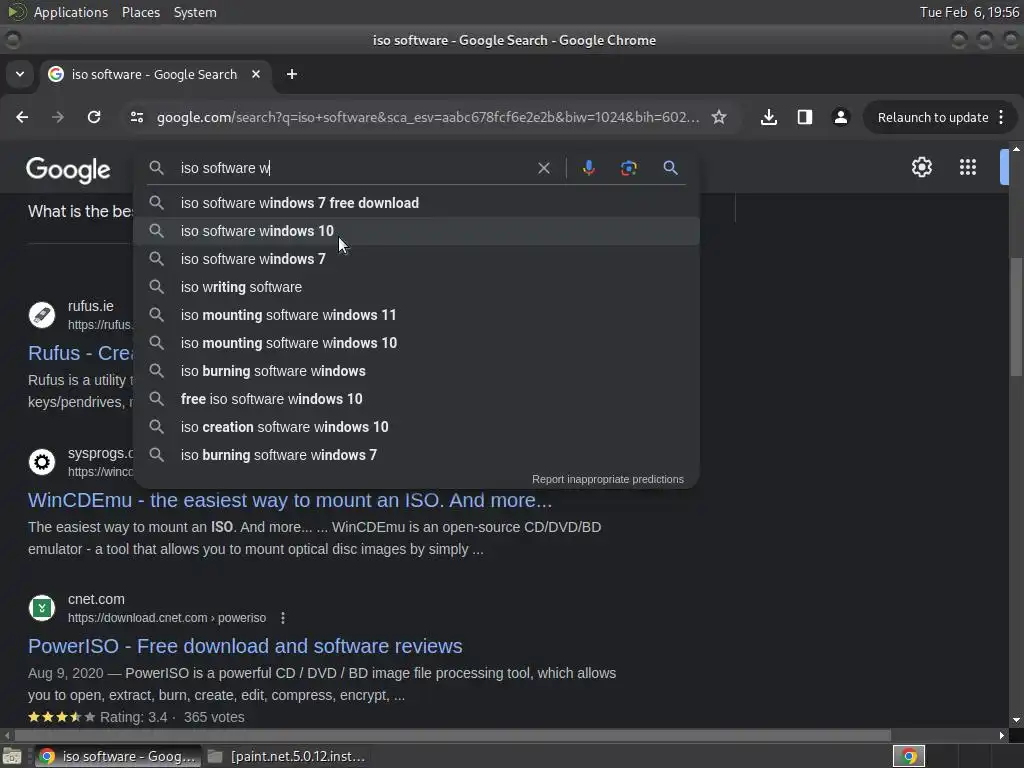Open the tab search dropdown
The width and height of the screenshot is (1024, 768).
[20, 74]
